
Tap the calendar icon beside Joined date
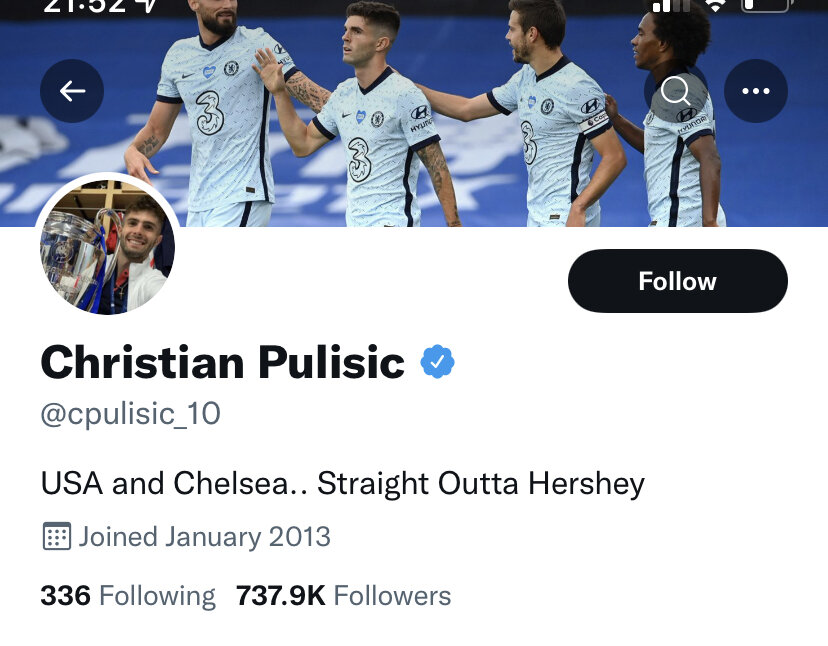57,536
